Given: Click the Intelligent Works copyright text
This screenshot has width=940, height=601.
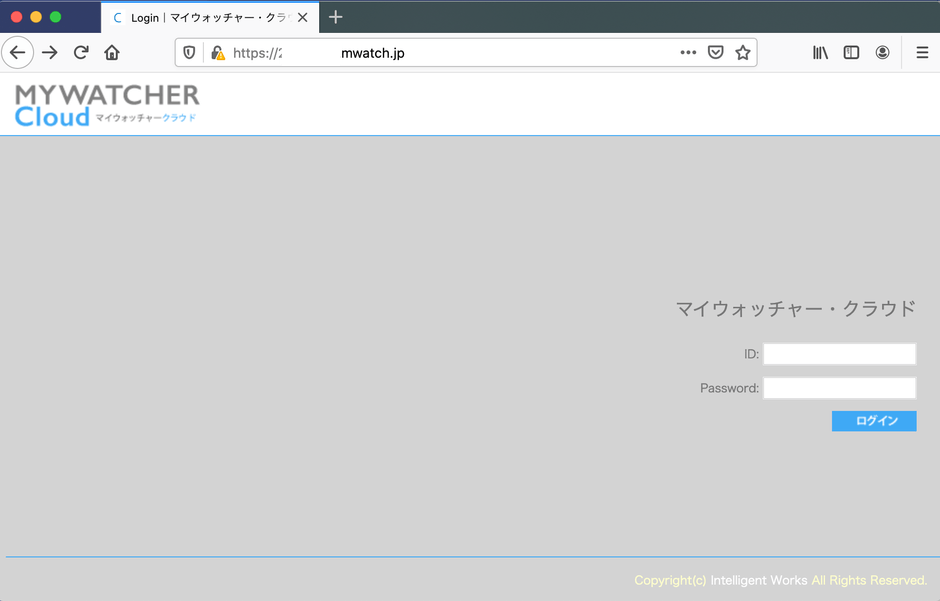Looking at the screenshot, I should [x=758, y=580].
